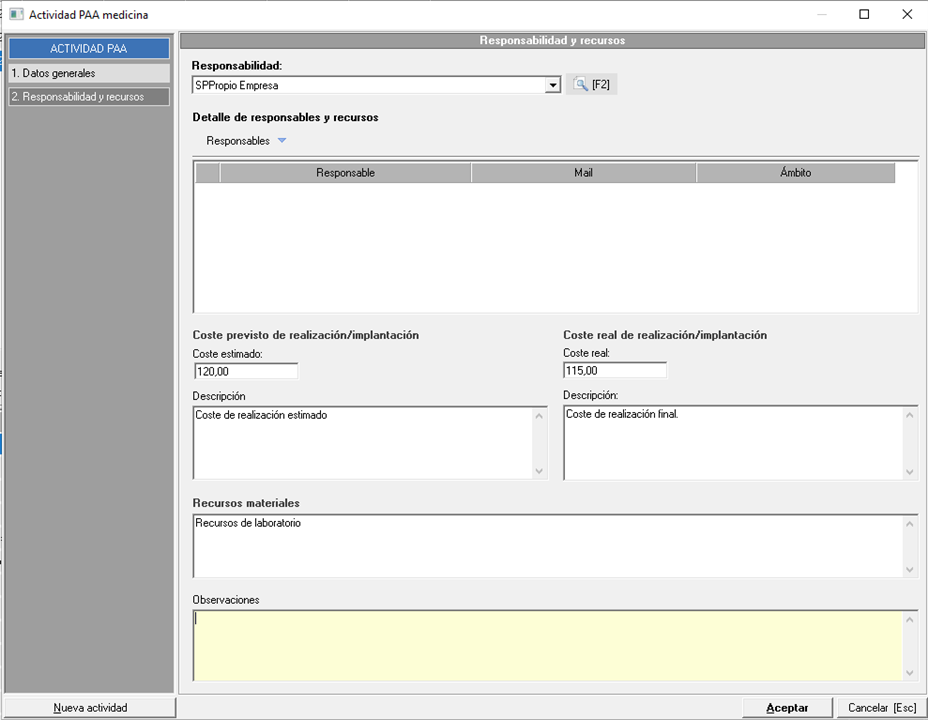Click the Coste estimado input field

[245, 371]
